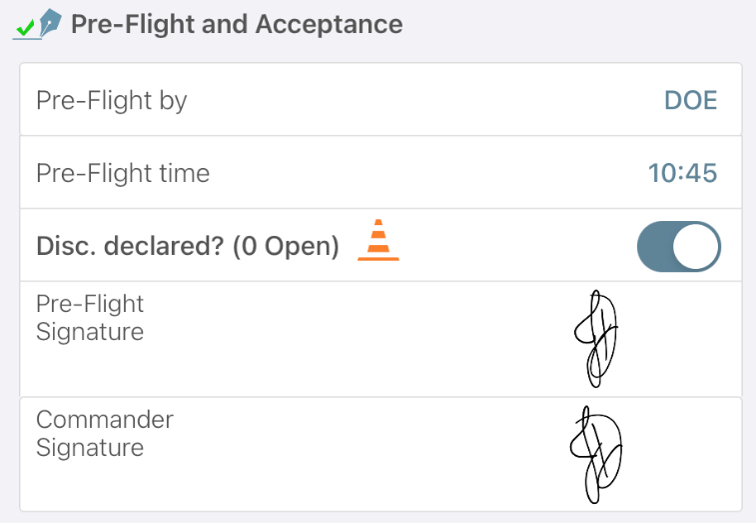Click the Pre-Flight Signature label

(x=90, y=318)
